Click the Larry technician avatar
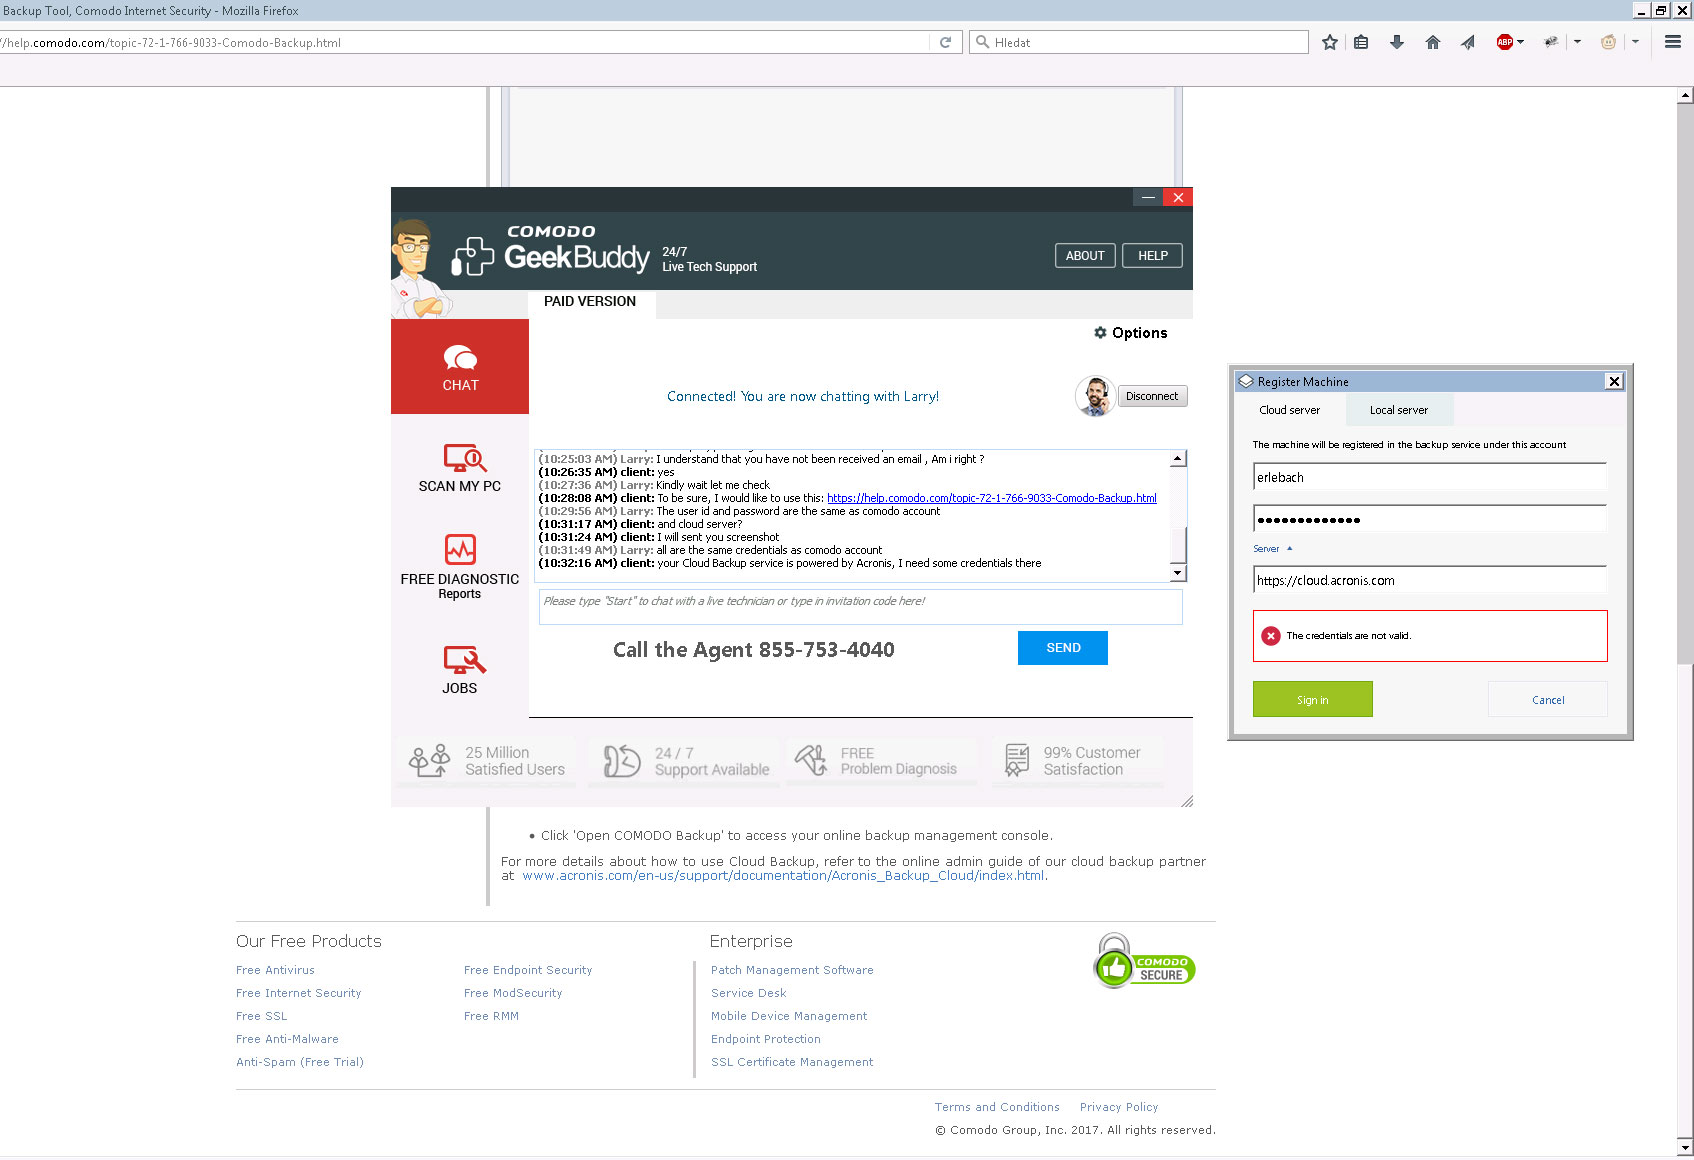 point(1095,396)
